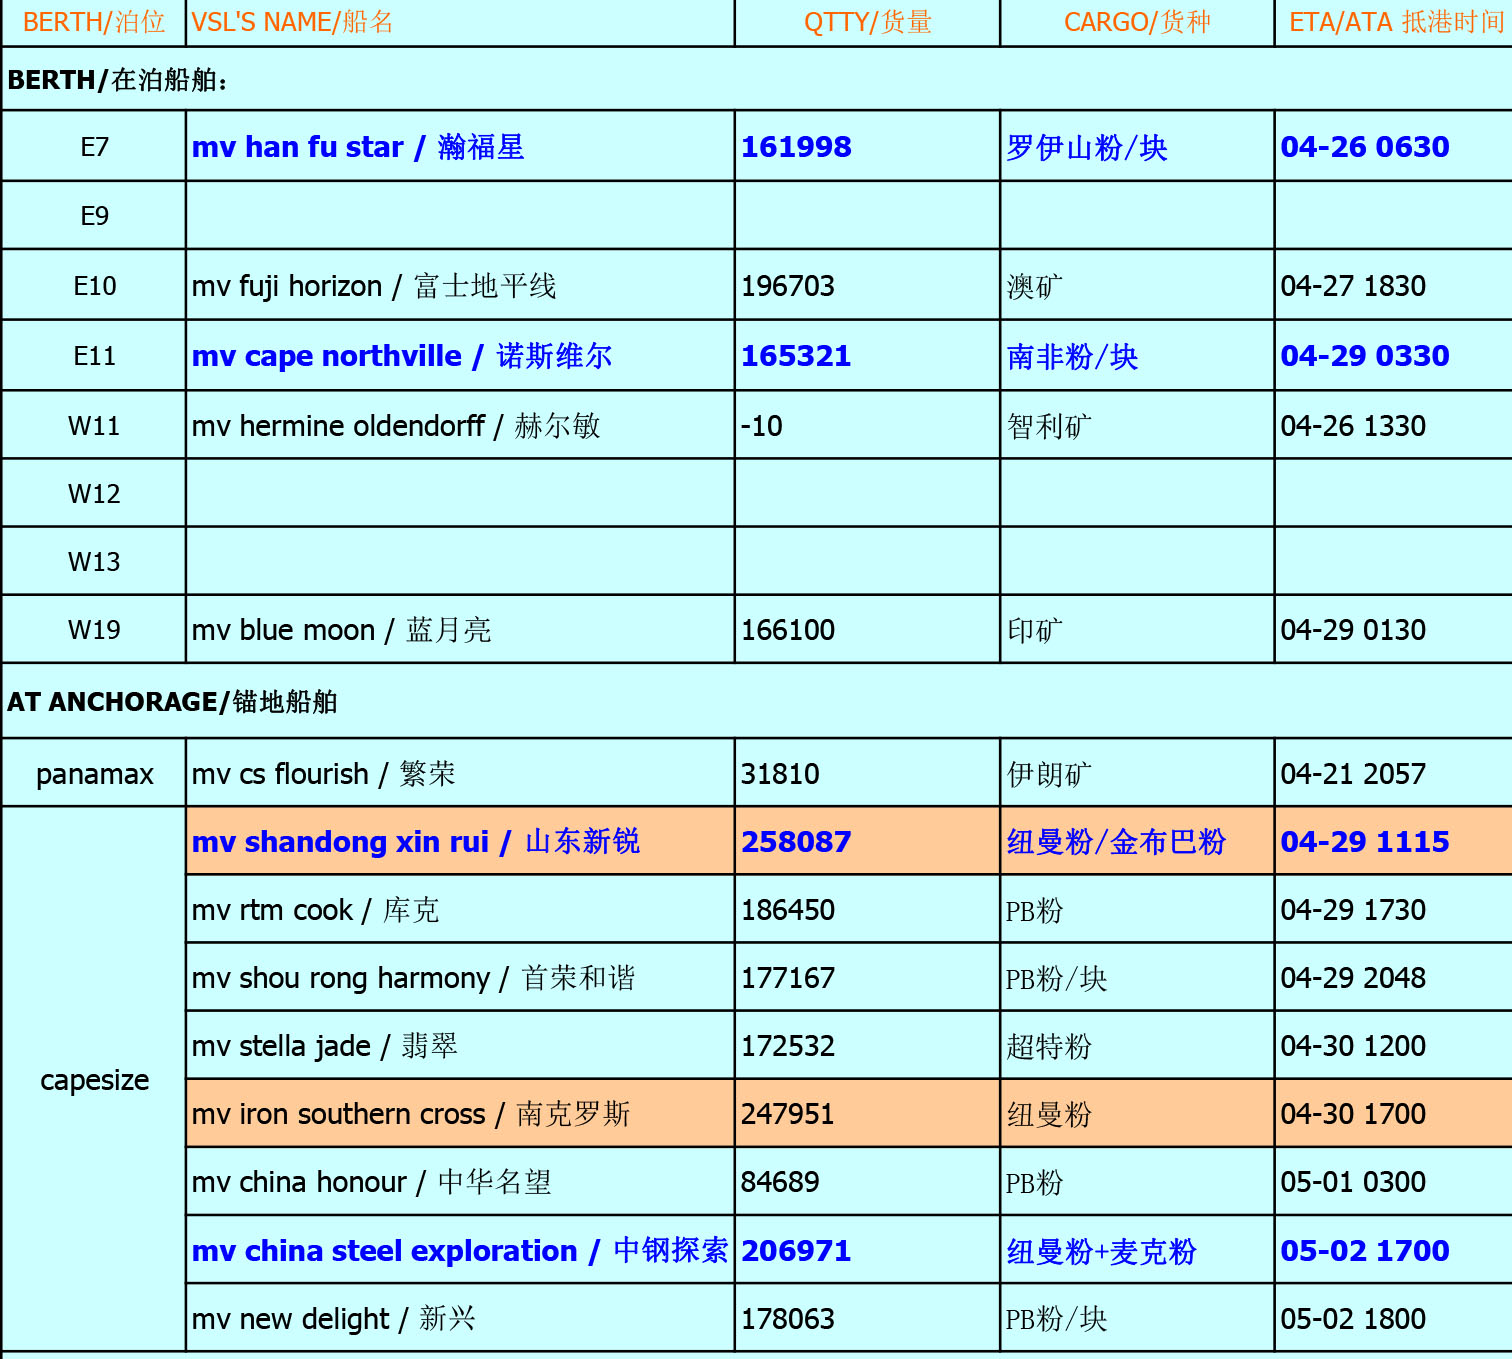
Task: Select the CARGO/货种 header cell
Action: point(1137,22)
